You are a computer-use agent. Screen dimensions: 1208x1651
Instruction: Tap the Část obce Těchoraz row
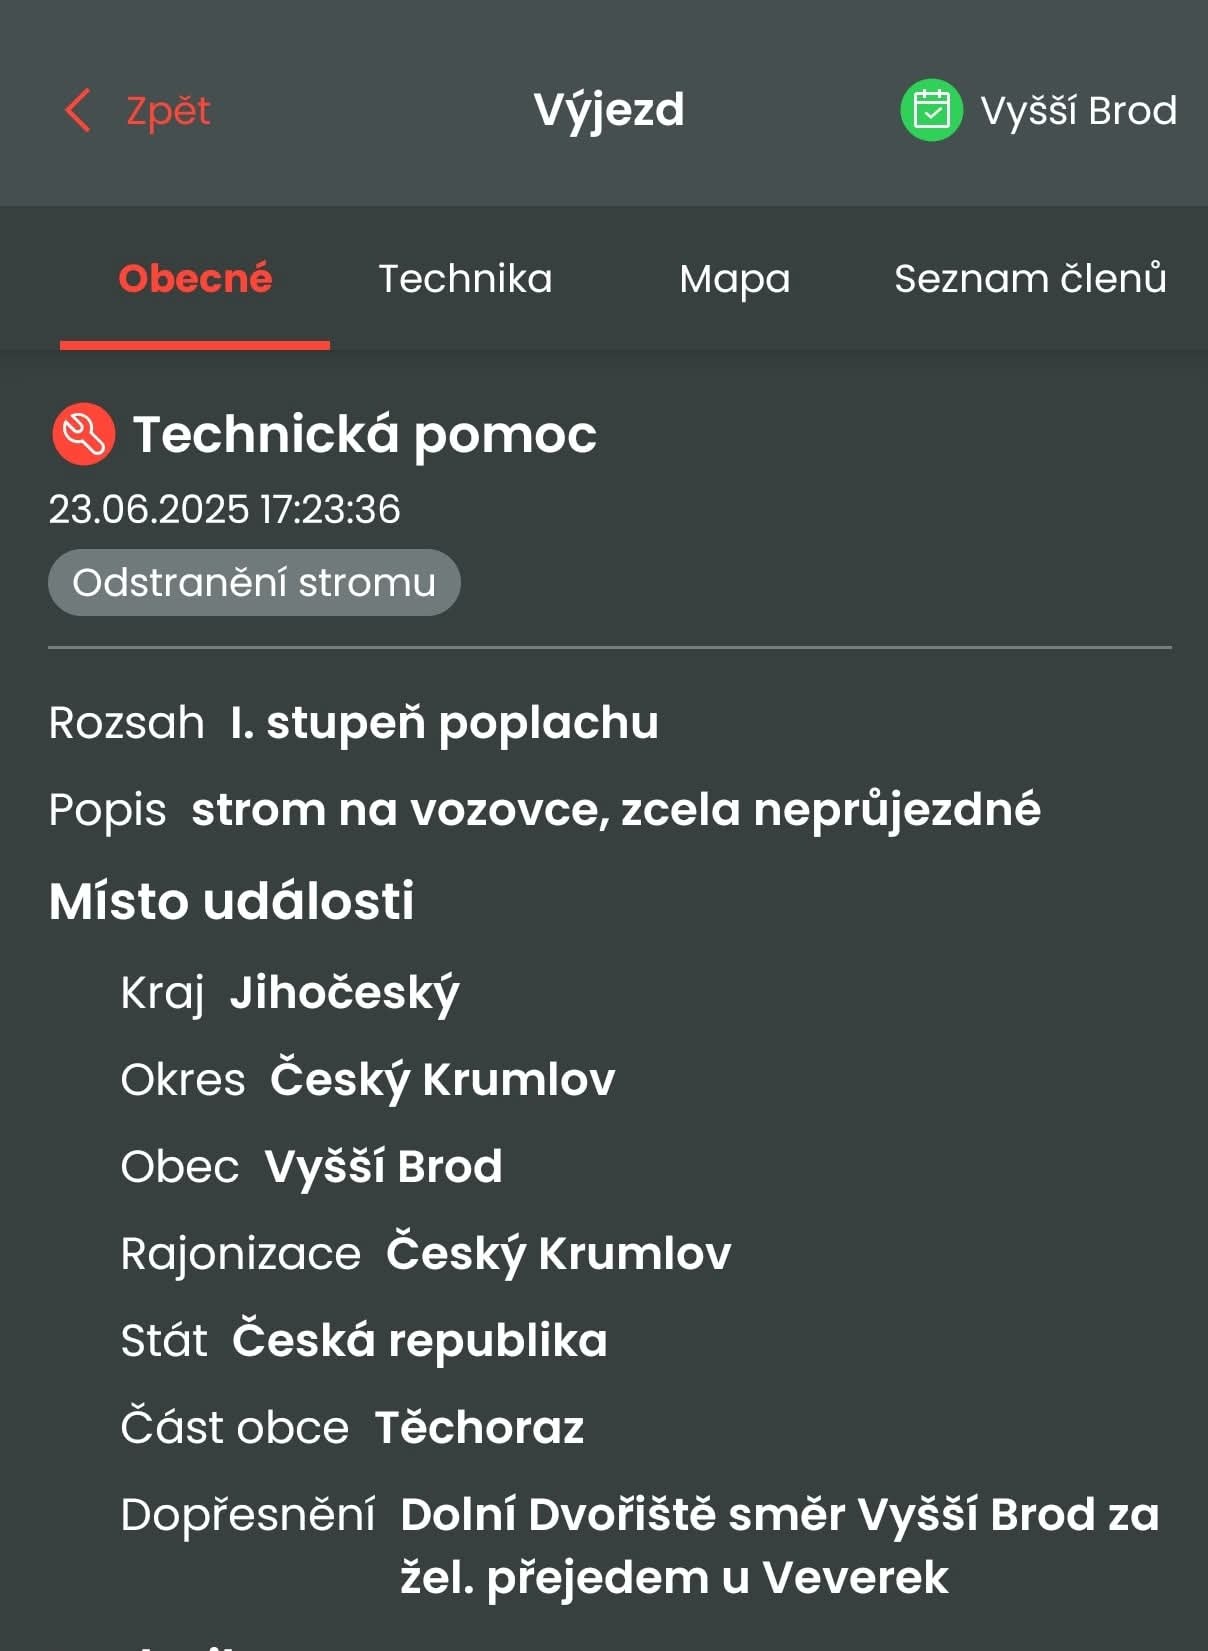click(x=352, y=1427)
